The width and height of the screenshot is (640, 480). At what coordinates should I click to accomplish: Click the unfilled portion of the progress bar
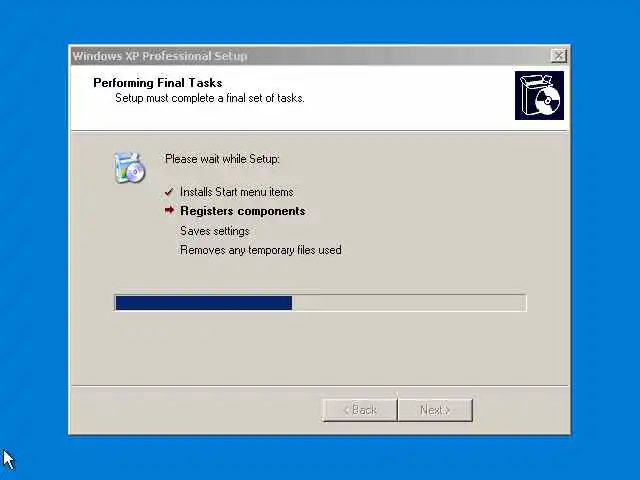409,303
